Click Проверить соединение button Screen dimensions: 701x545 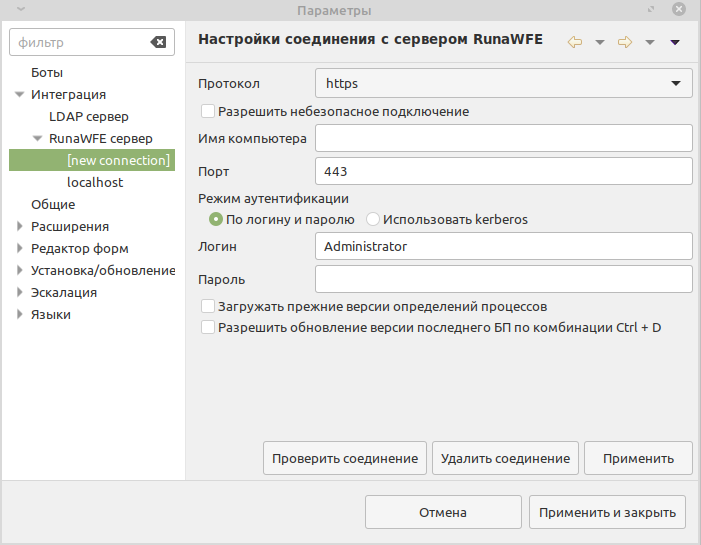click(x=345, y=458)
